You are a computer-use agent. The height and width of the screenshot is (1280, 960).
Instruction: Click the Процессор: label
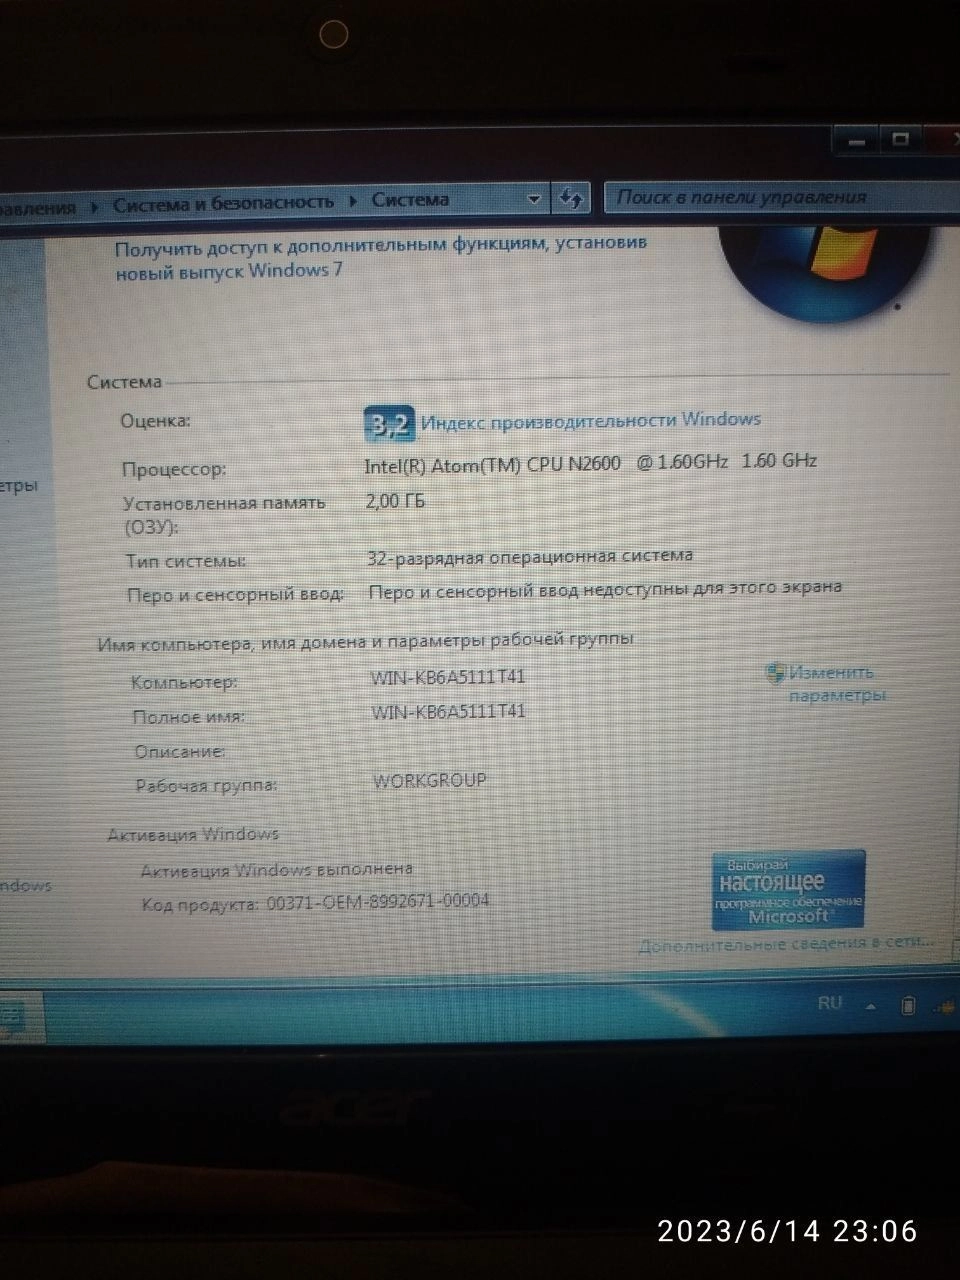pyautogui.click(x=174, y=469)
